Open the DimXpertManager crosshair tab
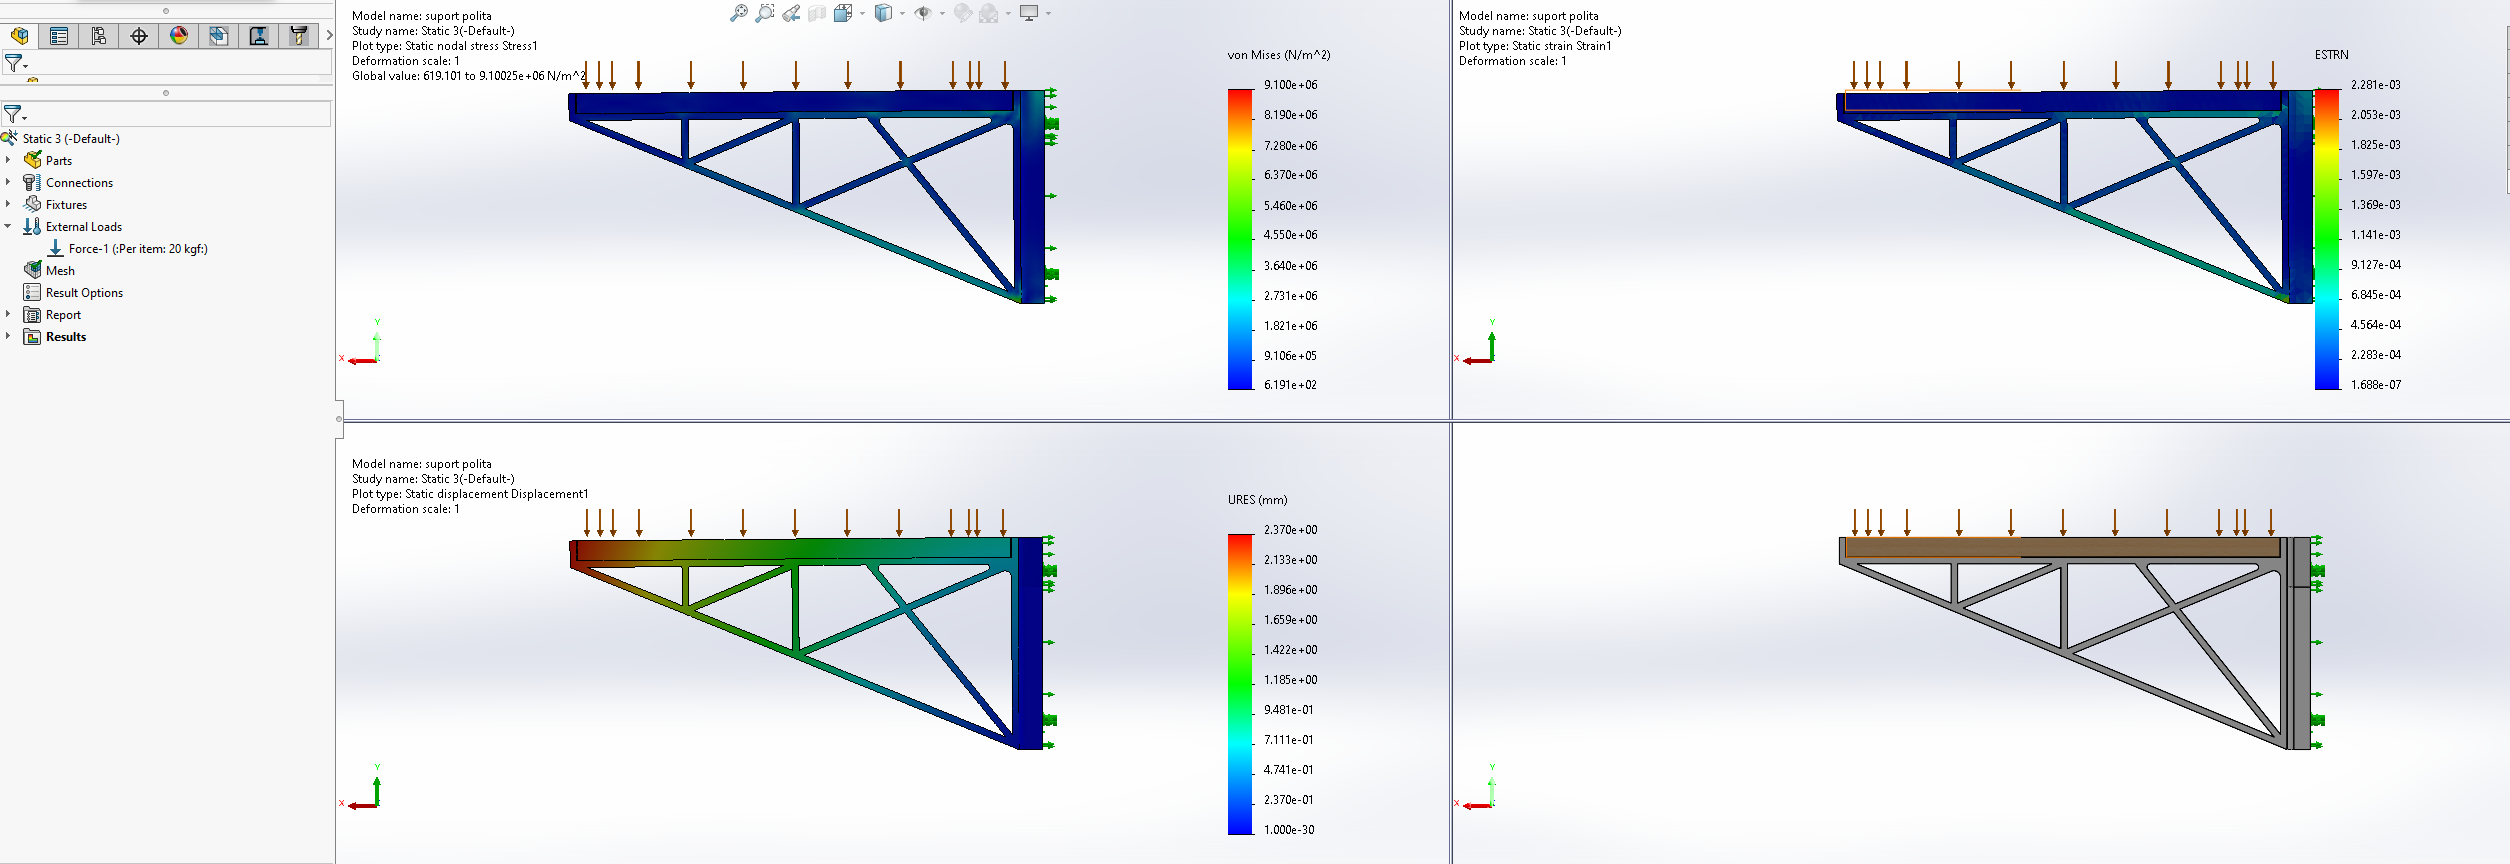Viewport: 2510px width, 864px height. [139, 36]
